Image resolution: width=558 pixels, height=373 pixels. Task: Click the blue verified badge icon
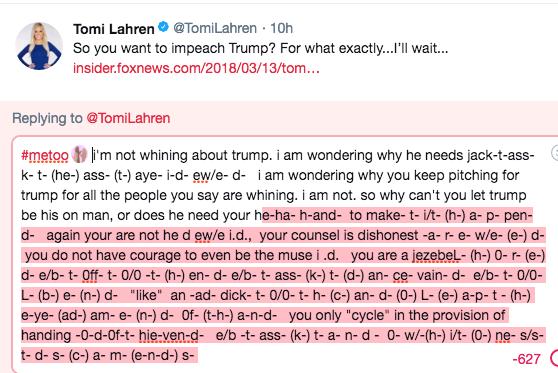point(163,27)
